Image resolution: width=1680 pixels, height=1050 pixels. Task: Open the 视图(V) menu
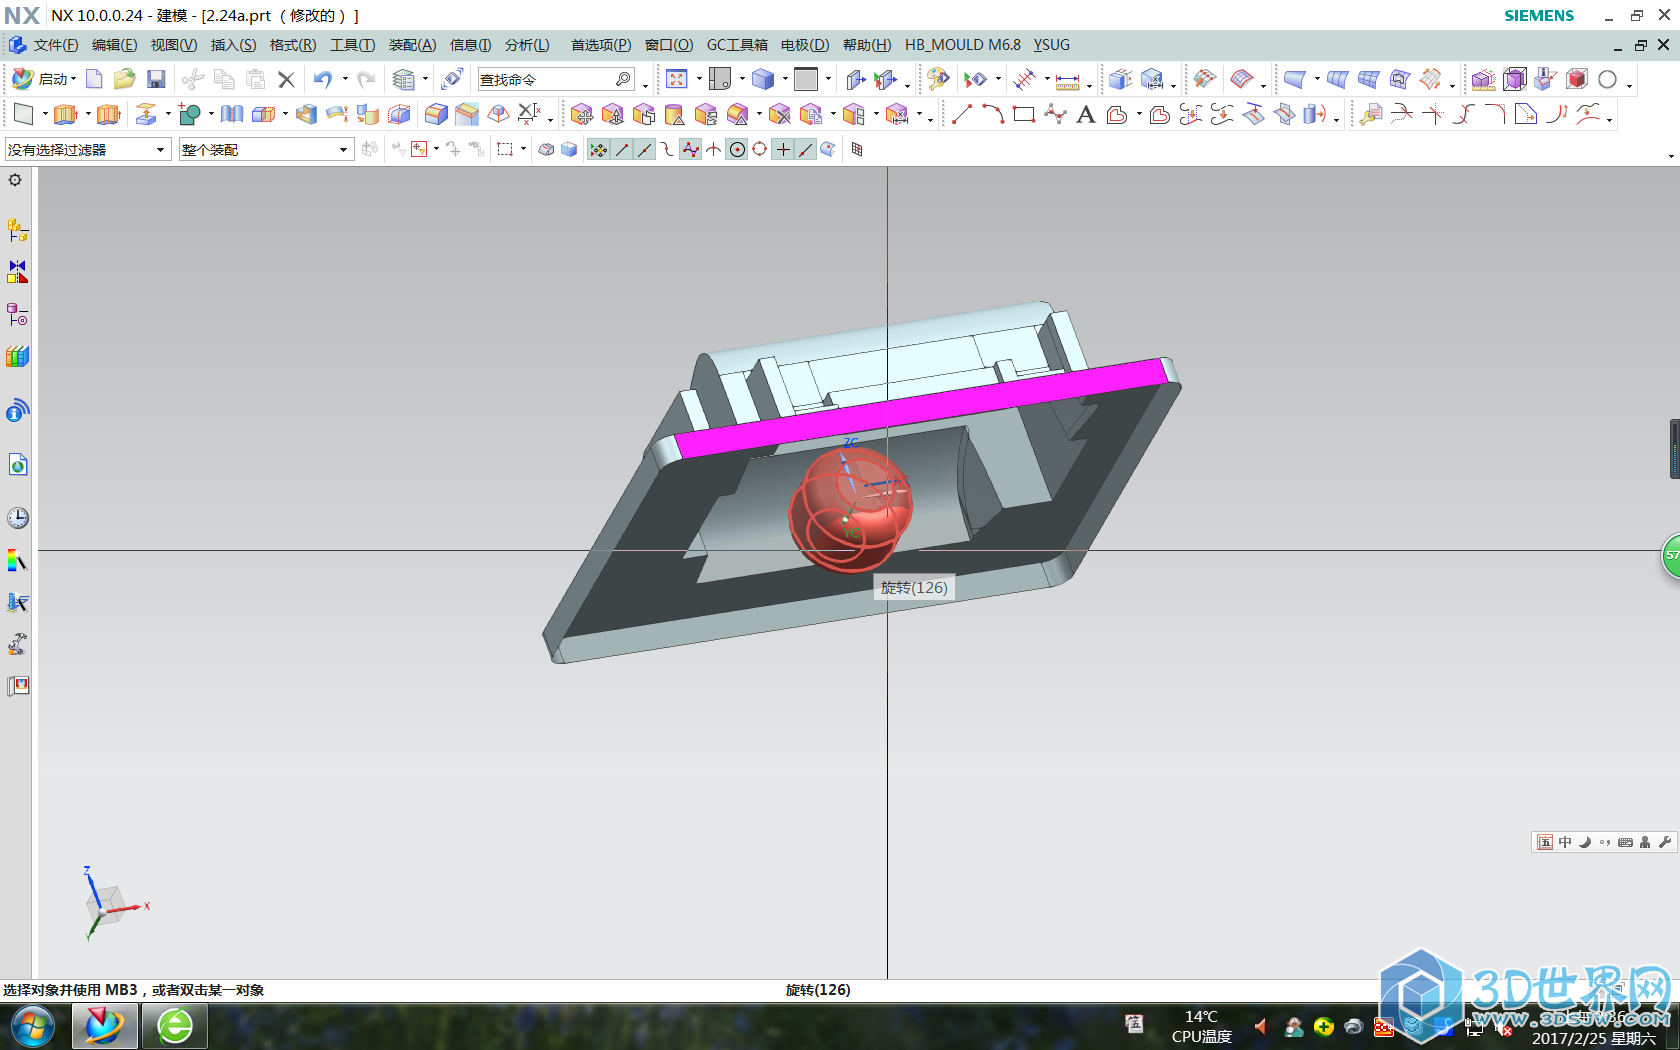[174, 45]
